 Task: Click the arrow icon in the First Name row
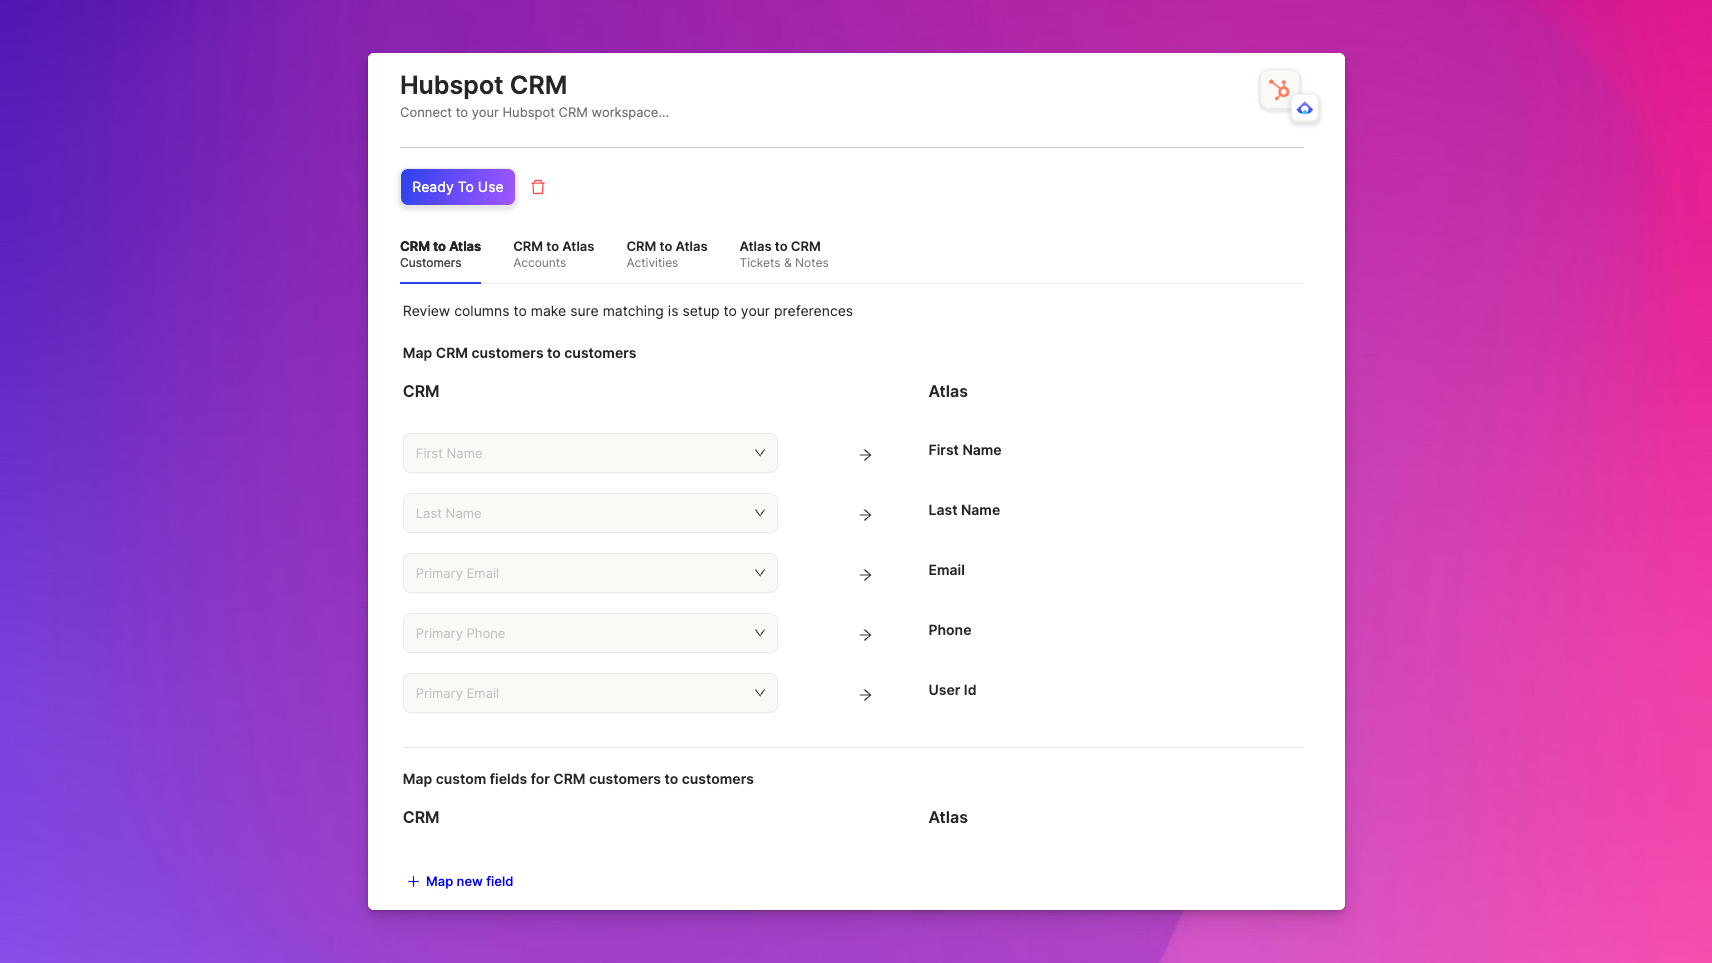[866, 455]
